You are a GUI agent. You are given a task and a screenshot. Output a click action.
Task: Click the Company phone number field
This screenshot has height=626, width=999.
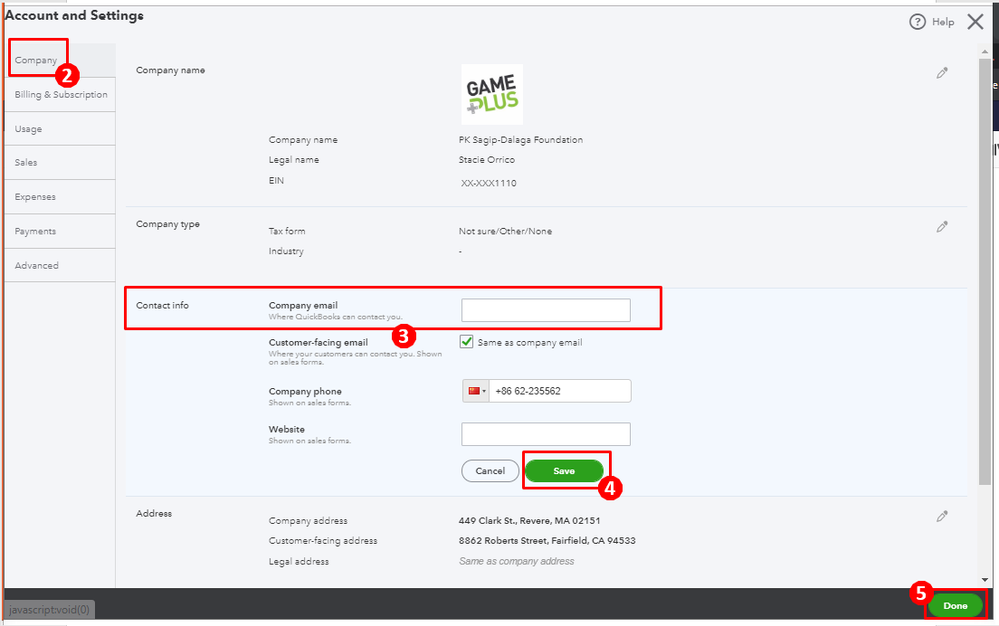pos(560,391)
